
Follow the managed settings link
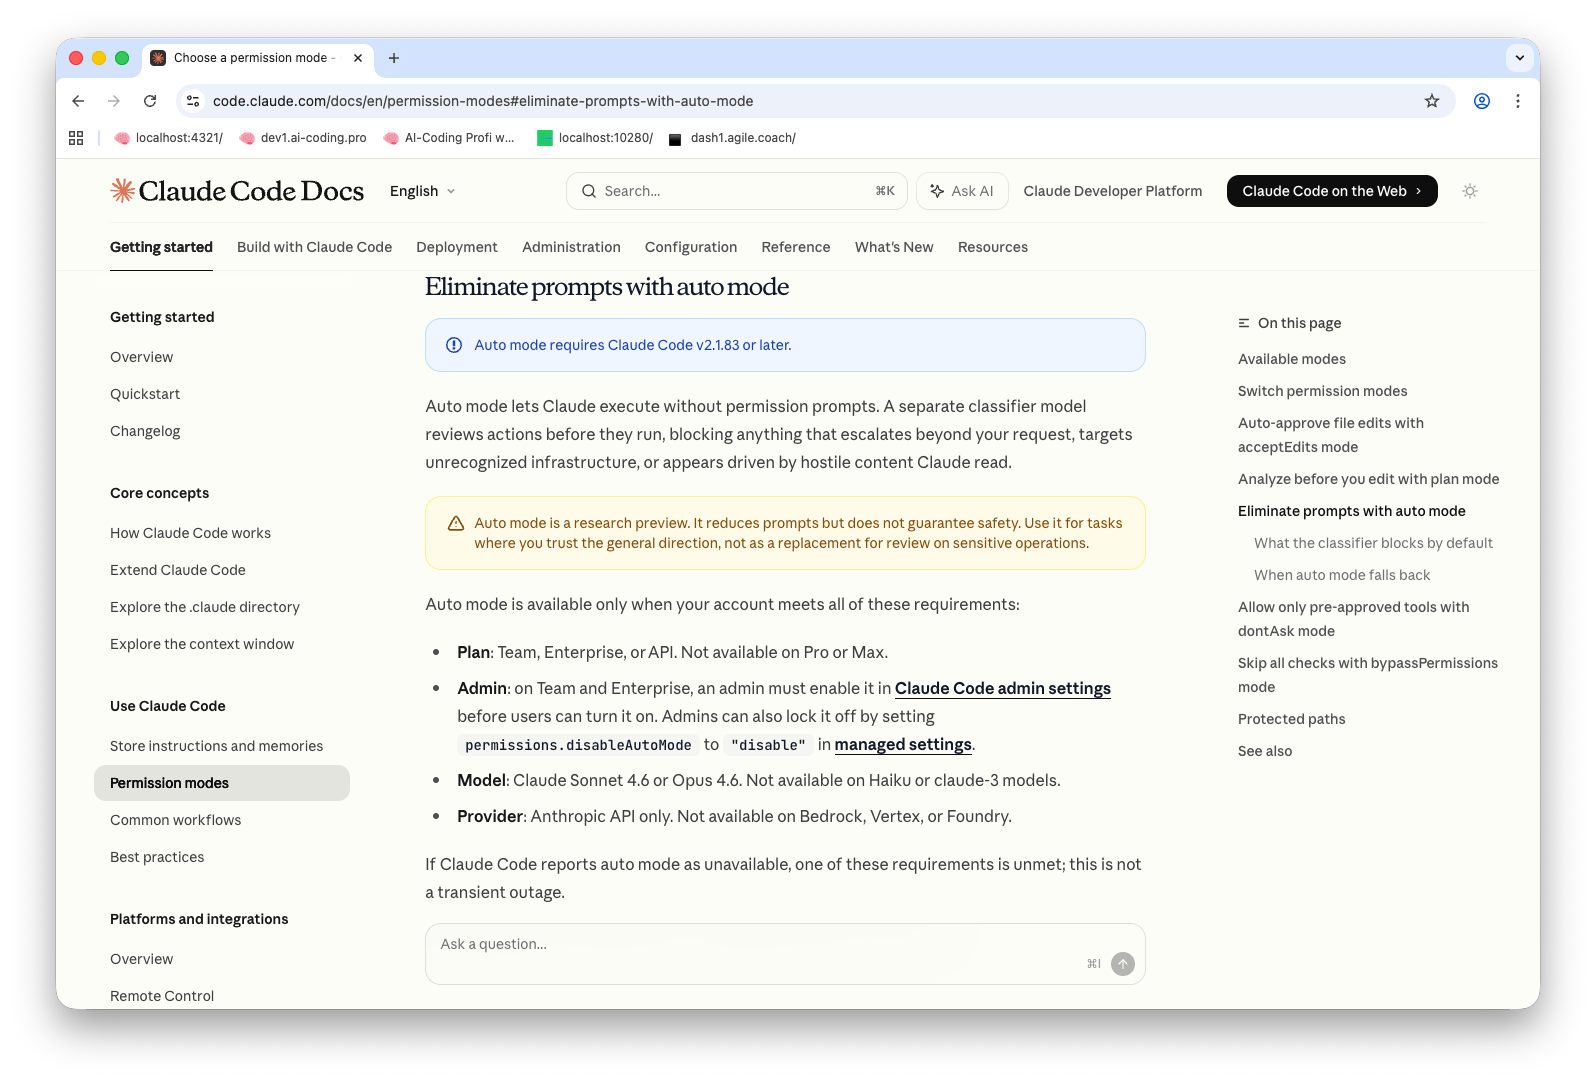[902, 744]
